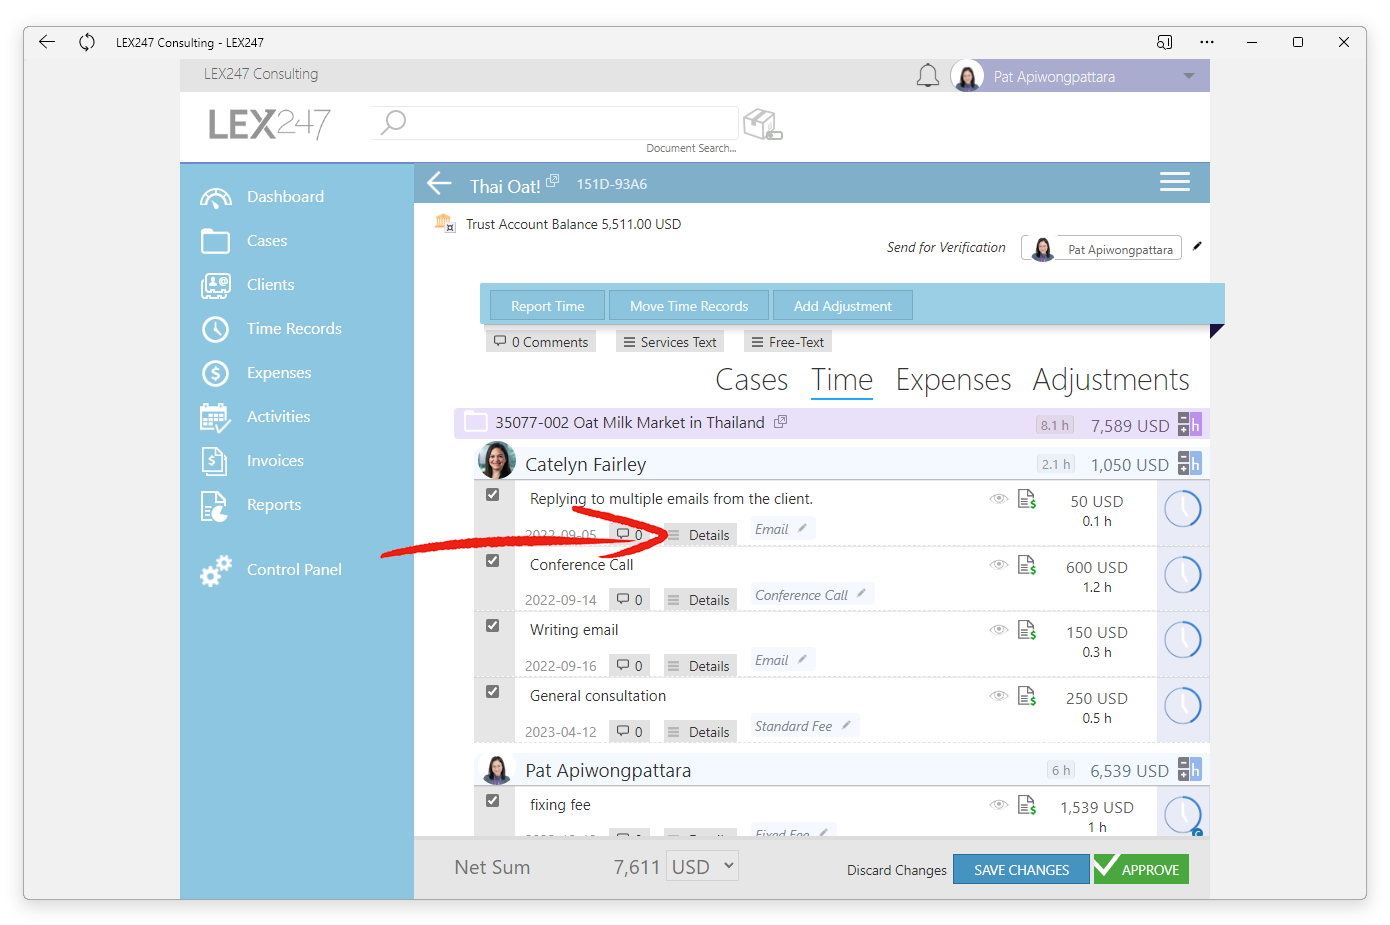Uncheck the General consultation record
1390x925 pixels.
pos(492,692)
